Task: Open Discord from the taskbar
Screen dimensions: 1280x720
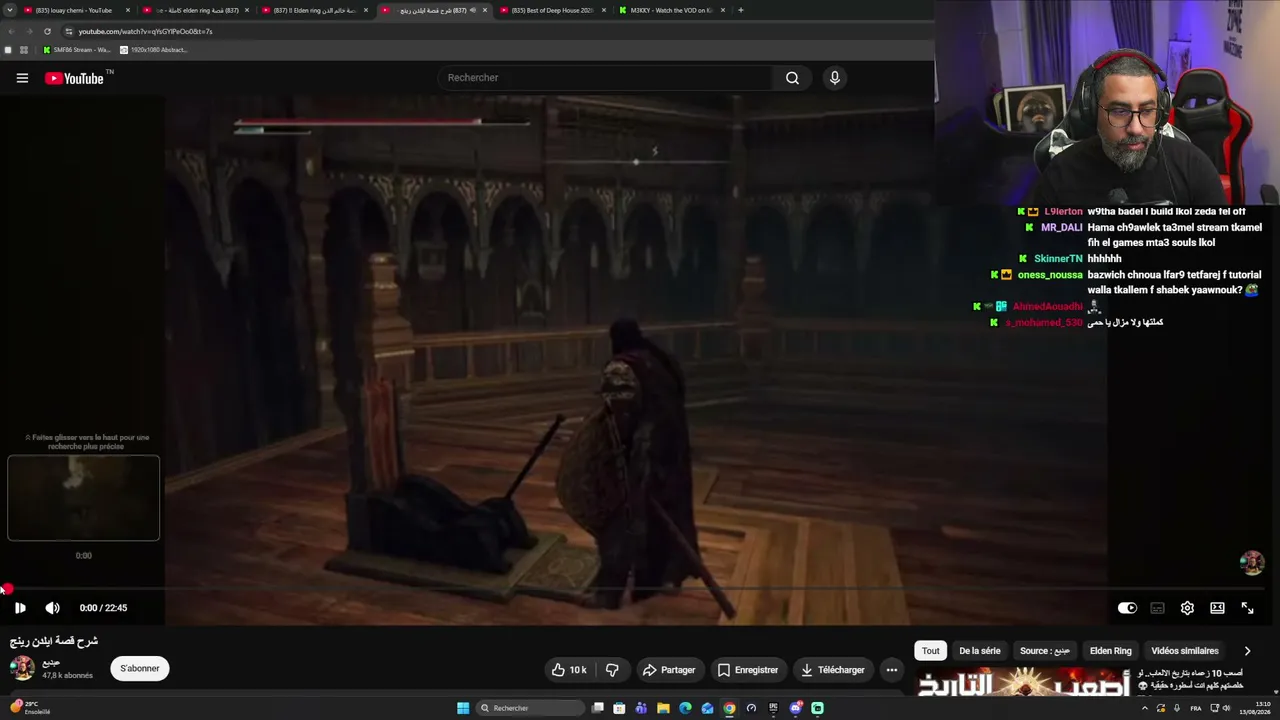Action: 795,708
